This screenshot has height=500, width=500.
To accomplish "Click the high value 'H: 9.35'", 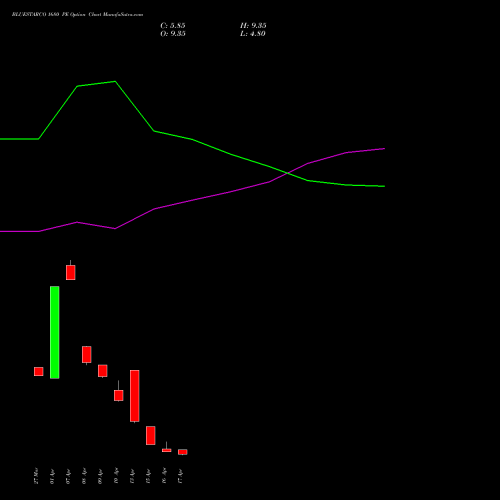I will coord(253,26).
